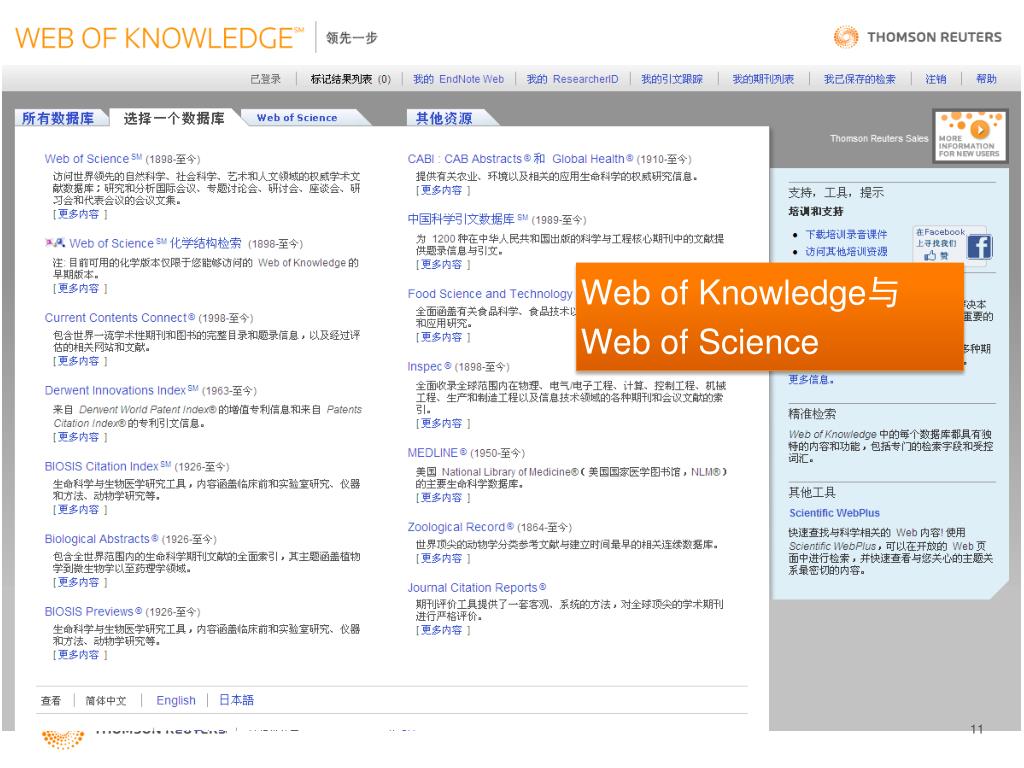Open BIOSIS Previews database link

coord(93,611)
